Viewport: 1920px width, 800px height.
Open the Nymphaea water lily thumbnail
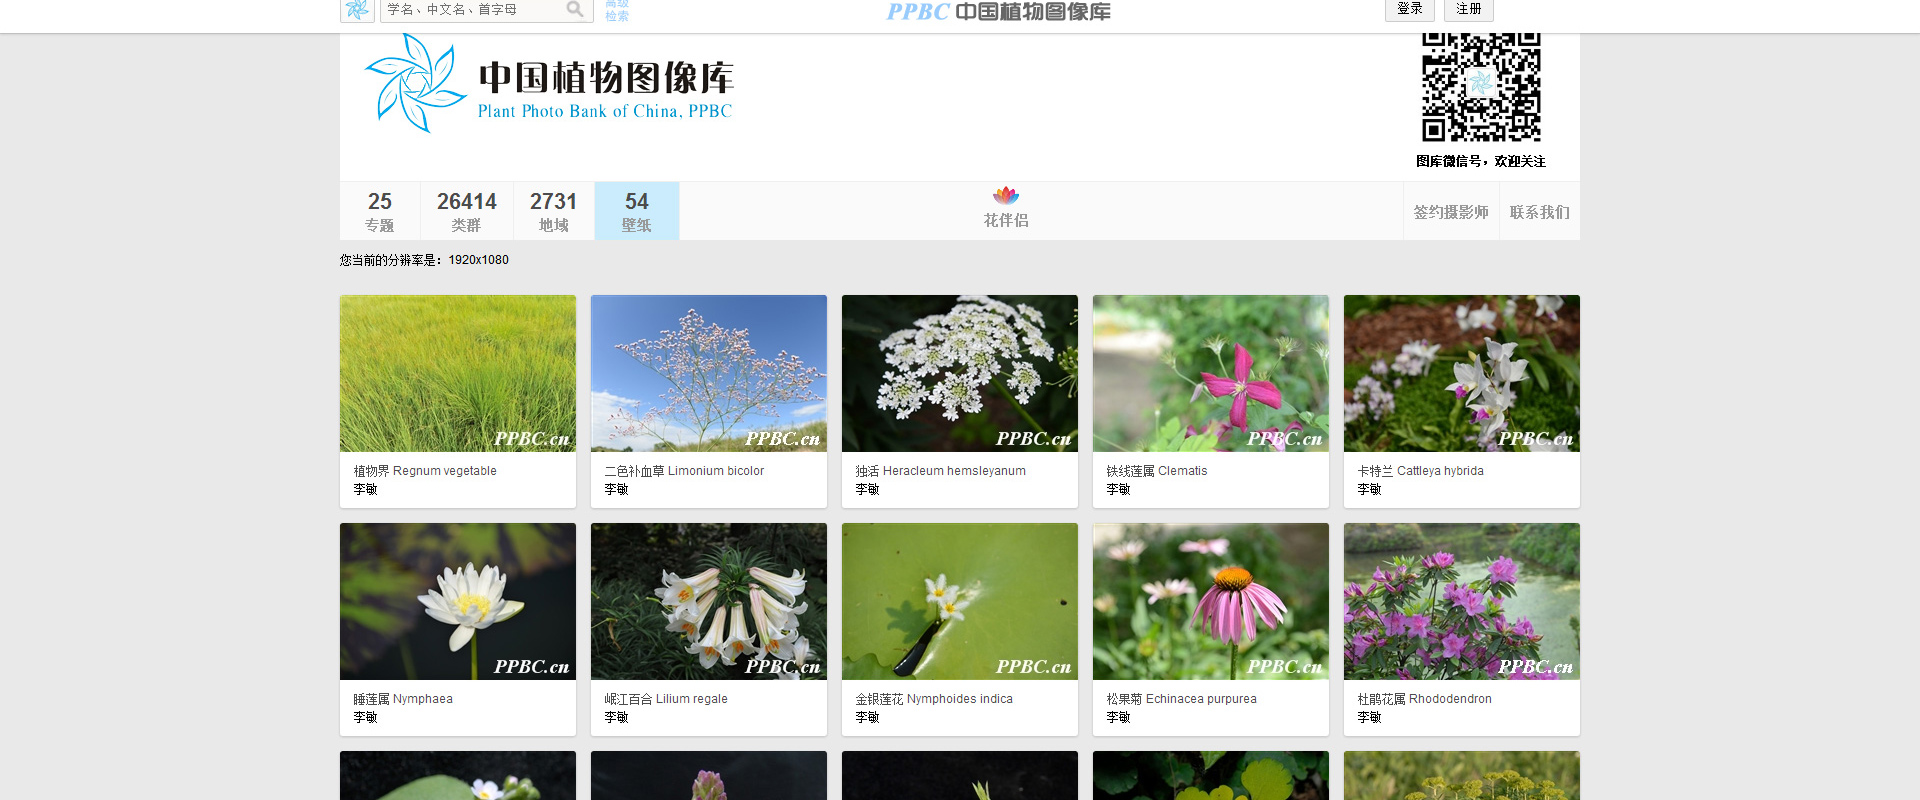coord(458,601)
